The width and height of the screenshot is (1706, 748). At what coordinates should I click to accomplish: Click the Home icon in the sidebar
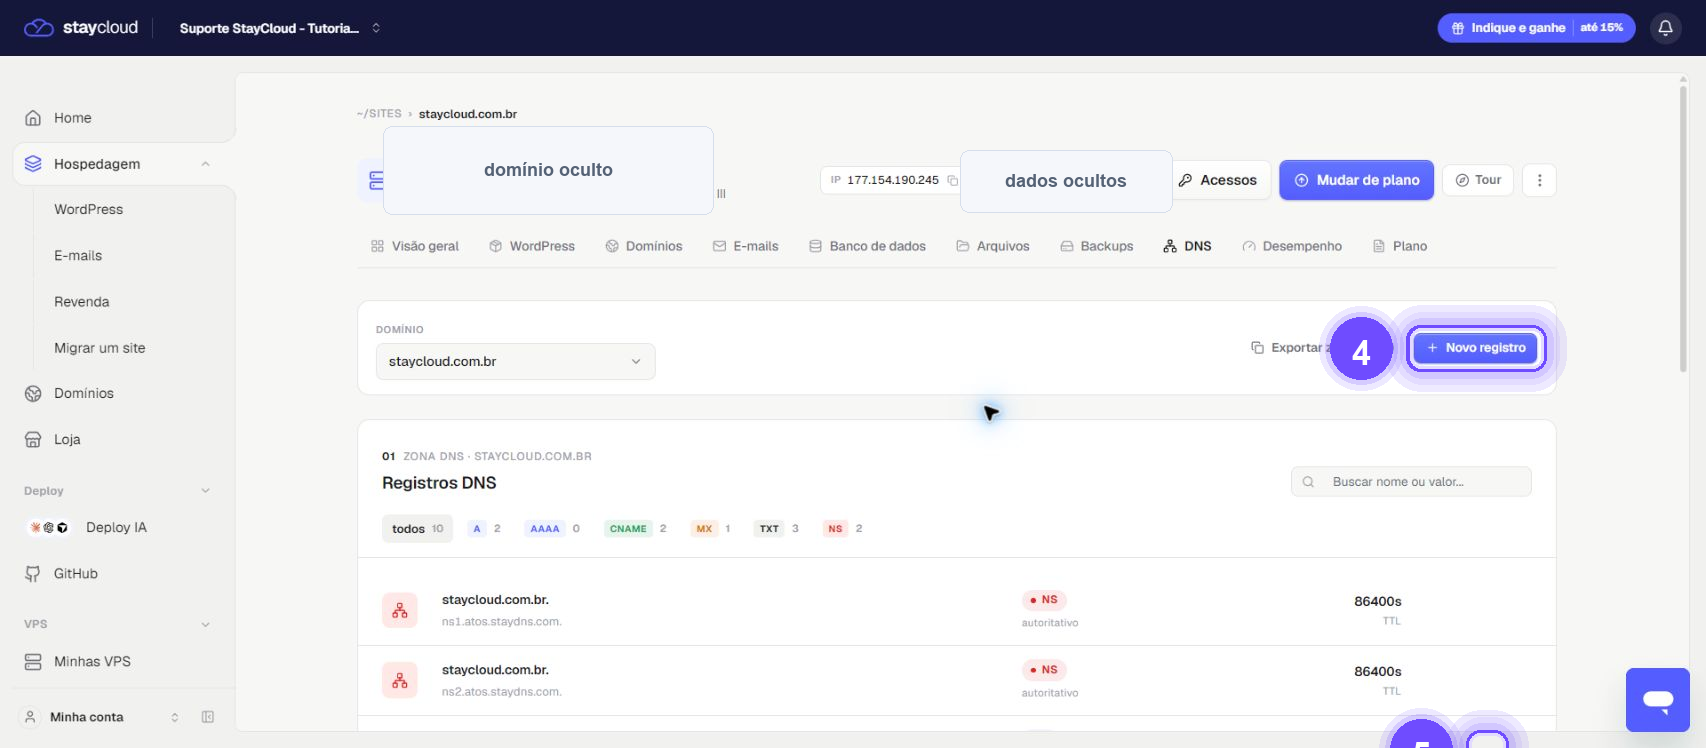click(33, 118)
